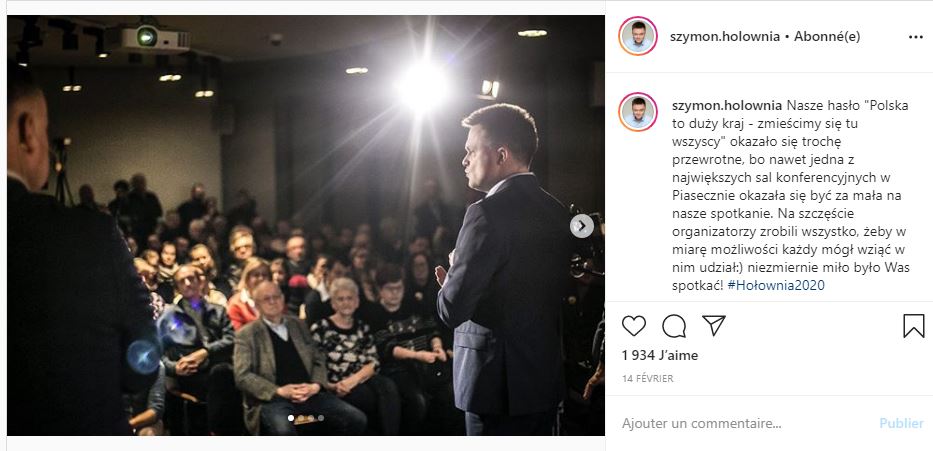Image resolution: width=933 pixels, height=451 pixels.
Task: Open the Abonné(e) following options
Action: [x=826, y=36]
